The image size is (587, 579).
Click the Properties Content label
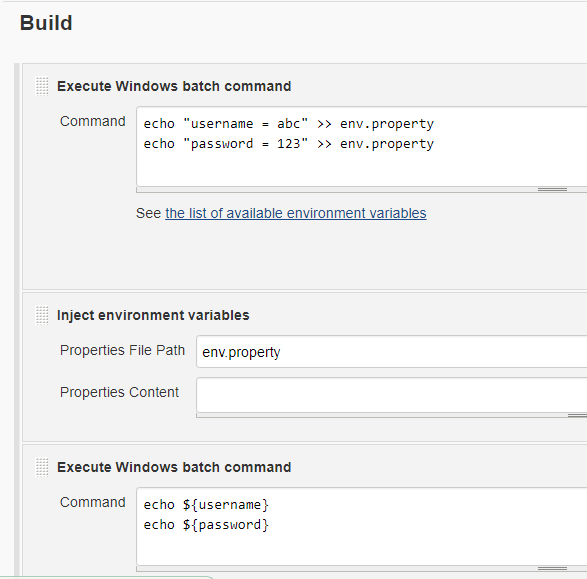click(119, 392)
